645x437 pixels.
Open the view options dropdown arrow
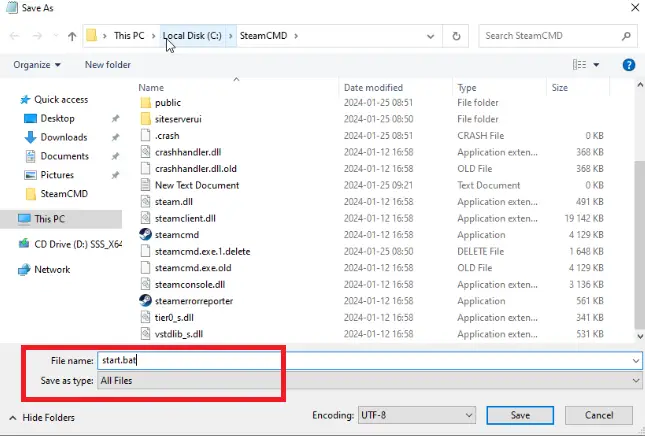[x=596, y=65]
